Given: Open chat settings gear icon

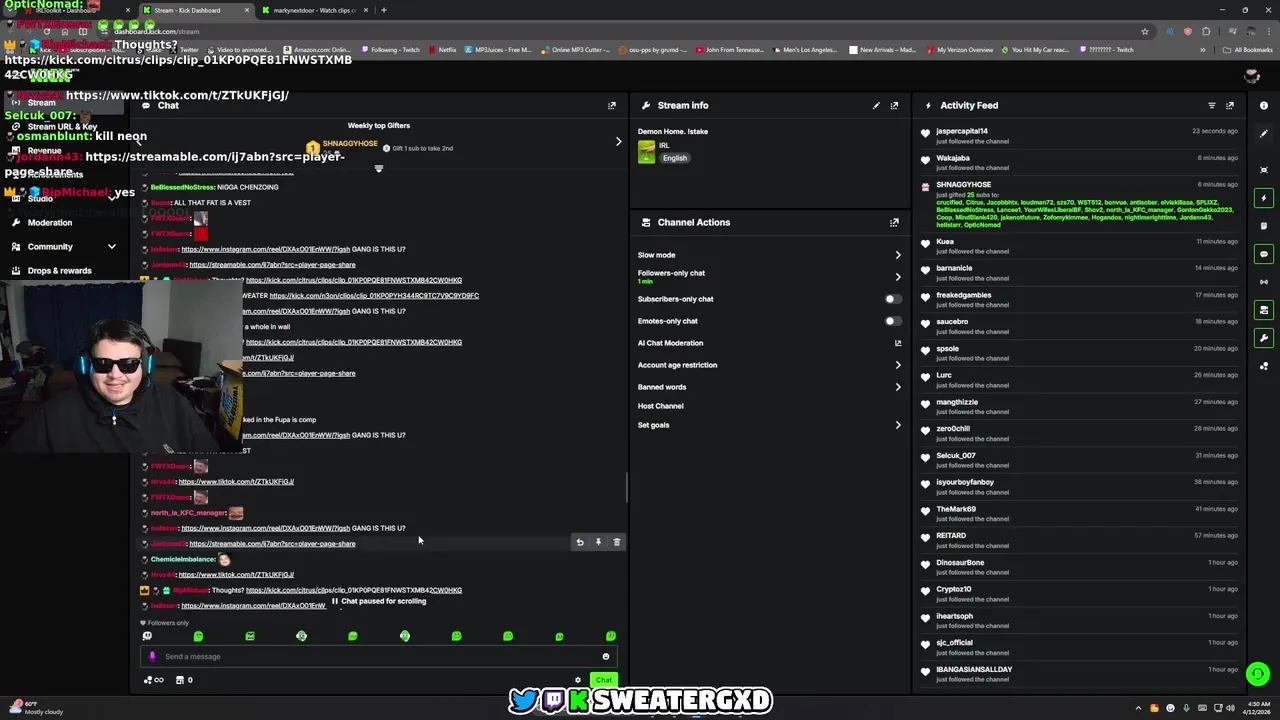Looking at the screenshot, I should [577, 680].
